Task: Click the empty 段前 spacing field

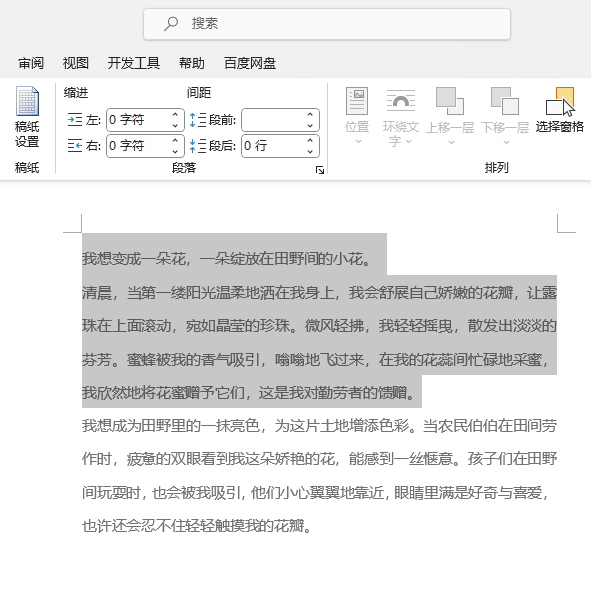Action: [x=280, y=120]
